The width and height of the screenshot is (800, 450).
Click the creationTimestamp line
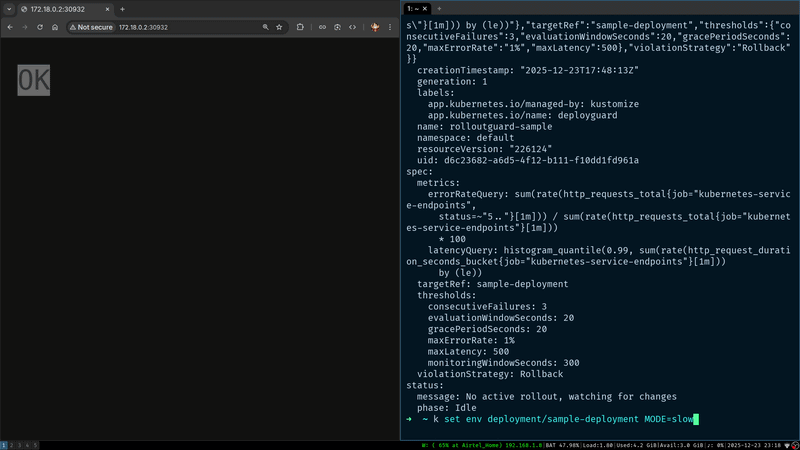pyautogui.click(x=528, y=70)
